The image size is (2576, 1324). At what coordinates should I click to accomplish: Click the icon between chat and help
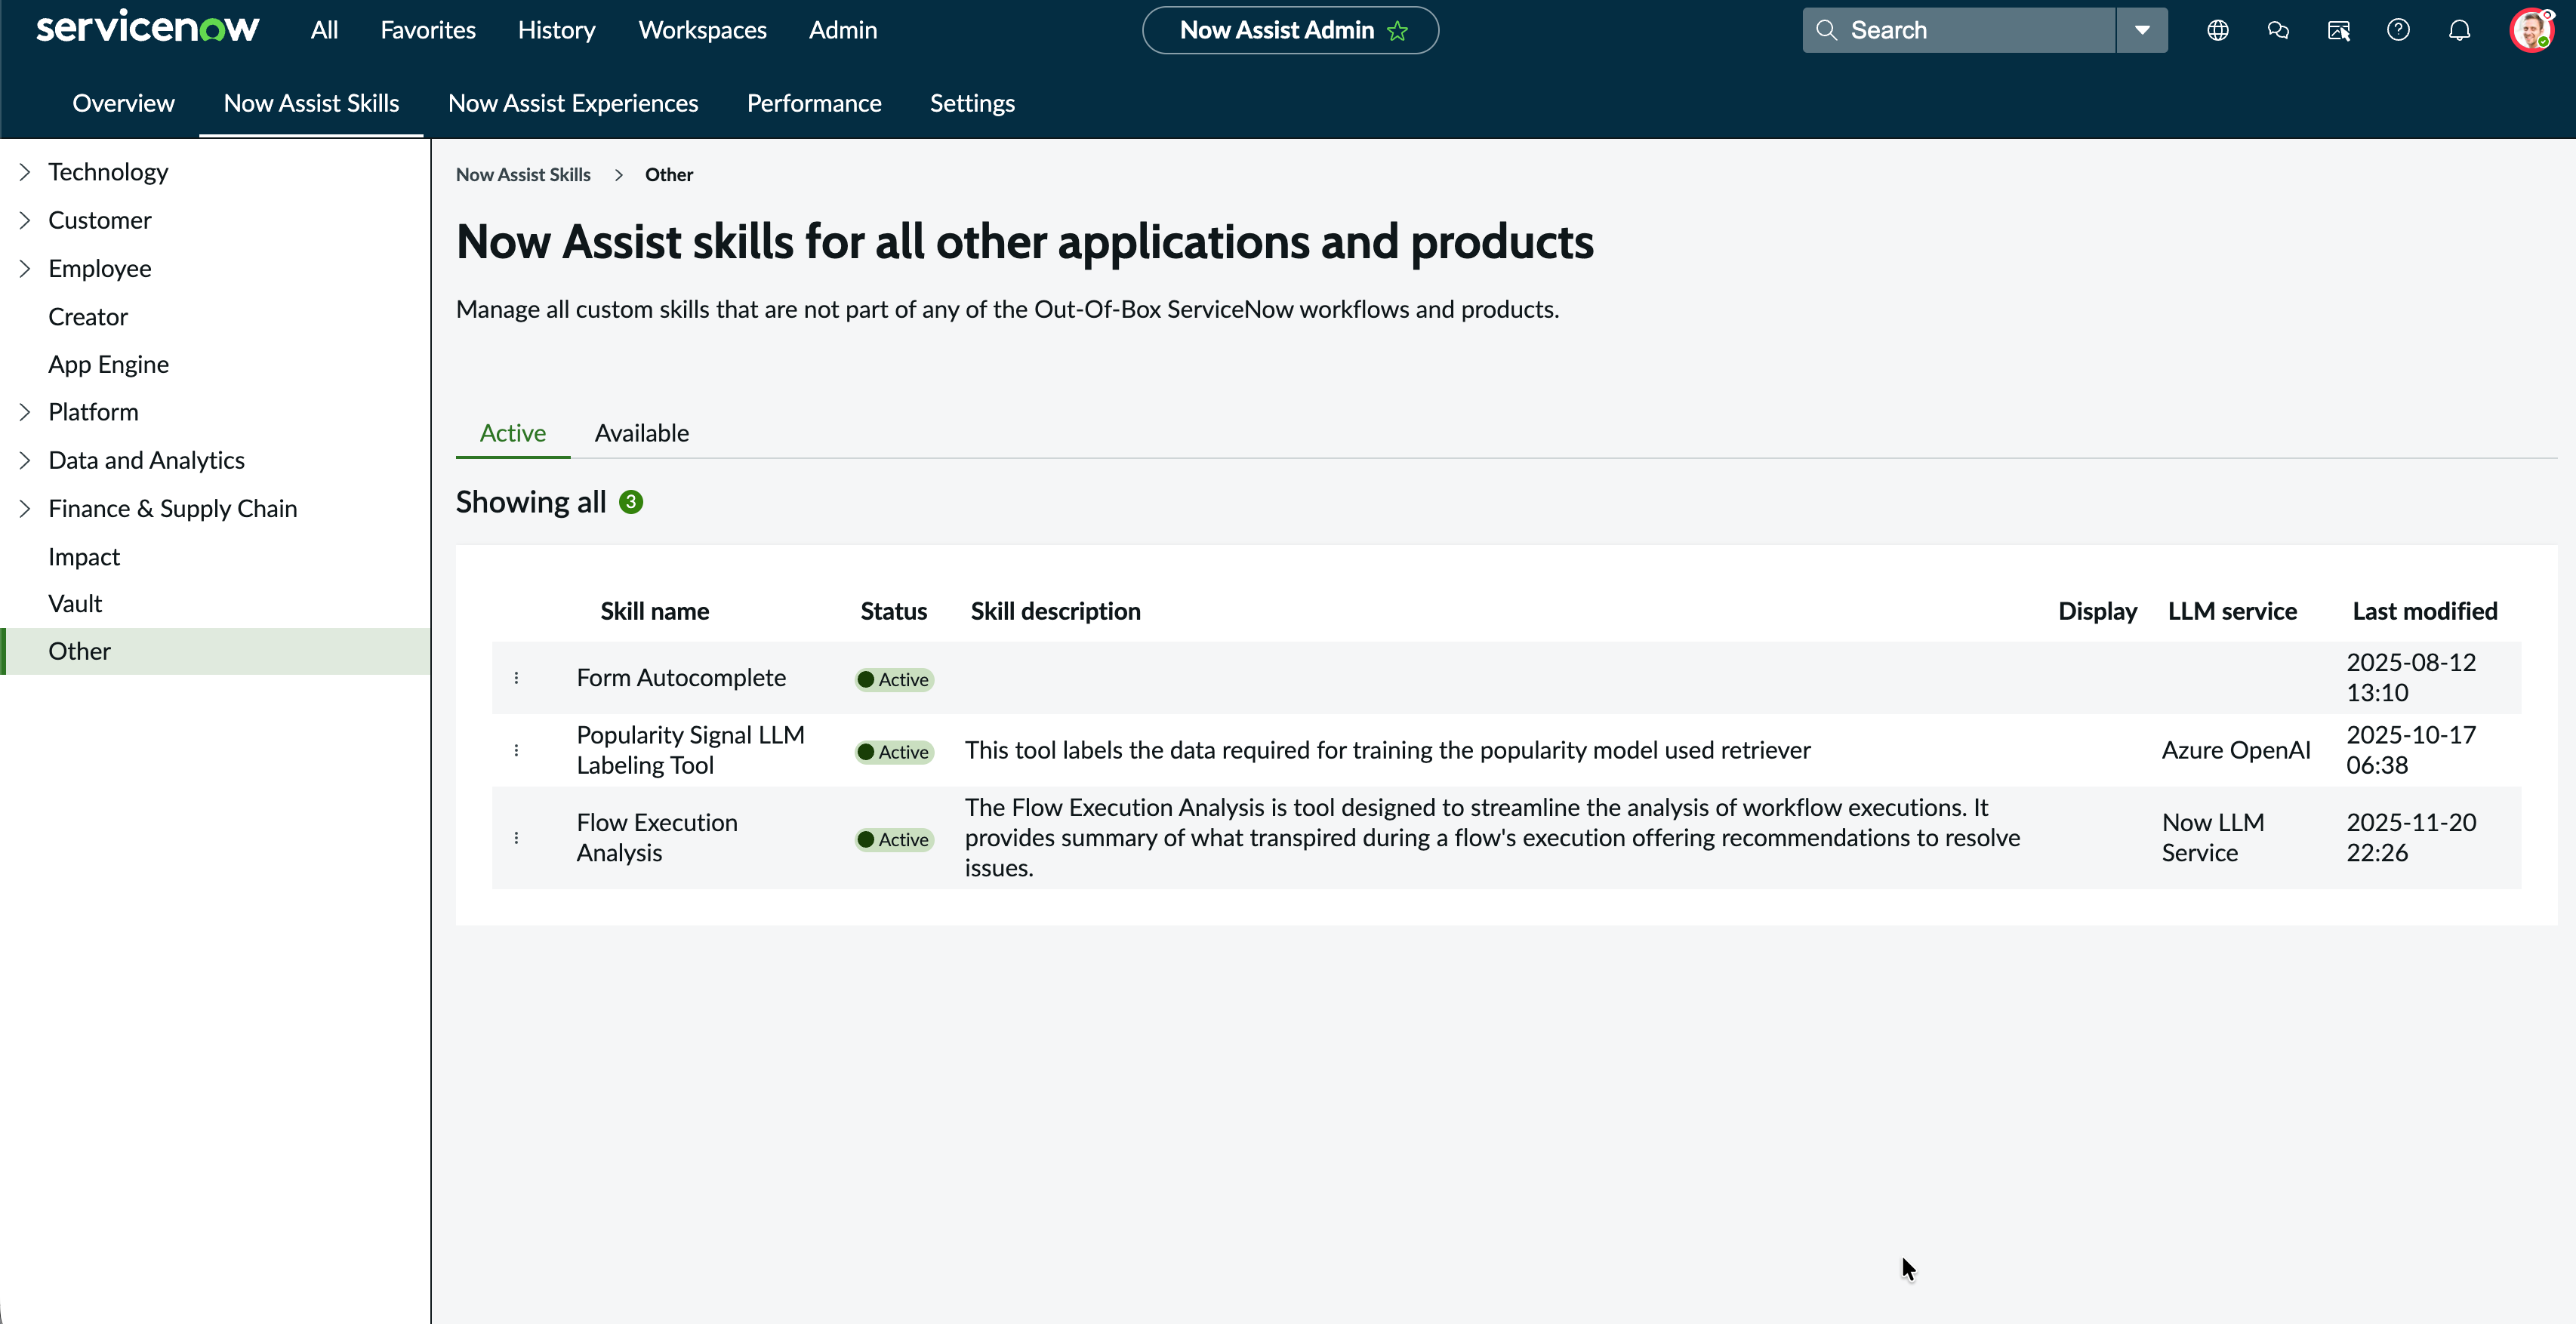tap(2338, 30)
